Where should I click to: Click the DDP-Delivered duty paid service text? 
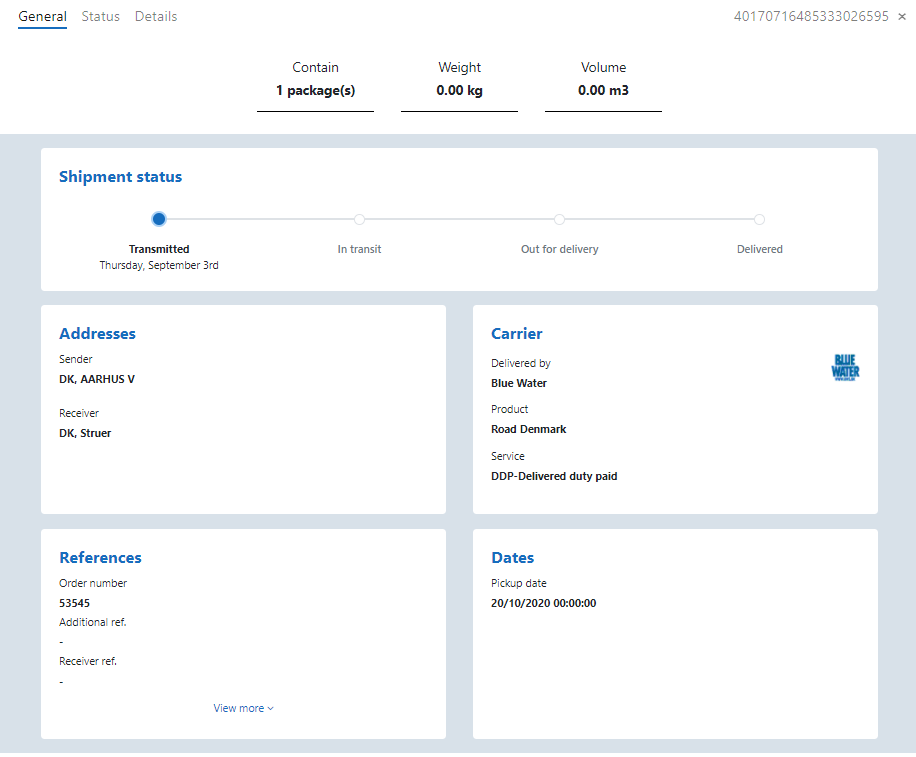tap(554, 476)
